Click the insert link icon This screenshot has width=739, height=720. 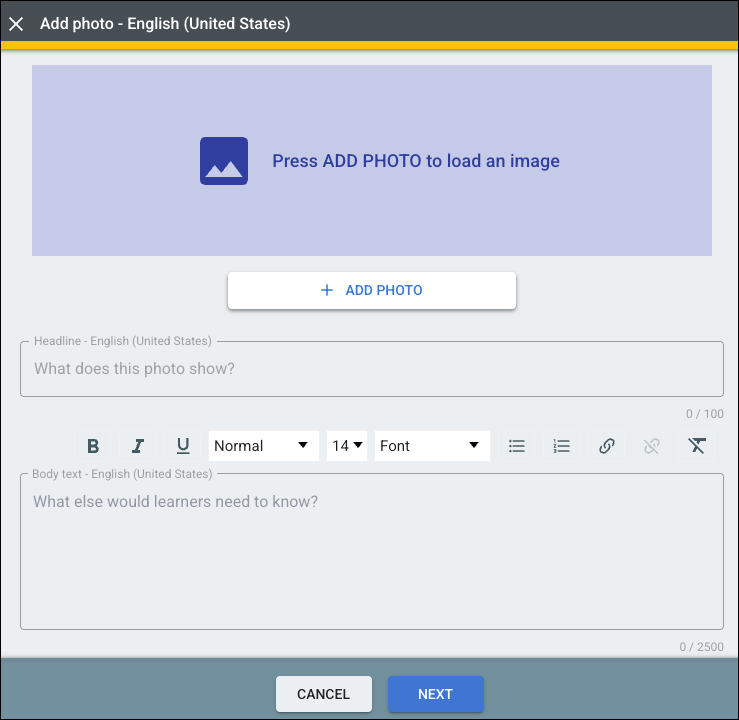(x=607, y=446)
